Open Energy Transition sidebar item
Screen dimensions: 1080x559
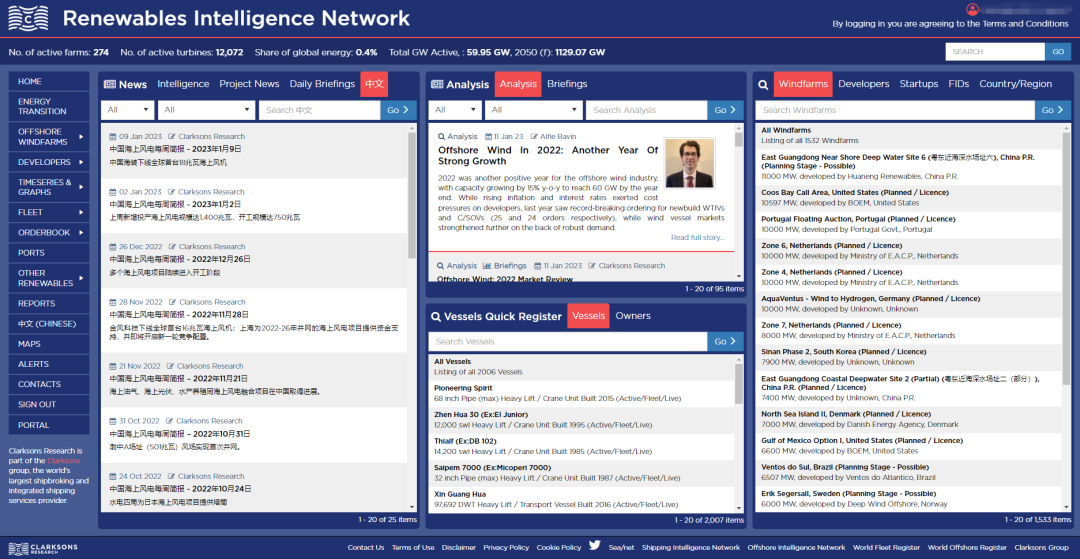click(x=49, y=107)
